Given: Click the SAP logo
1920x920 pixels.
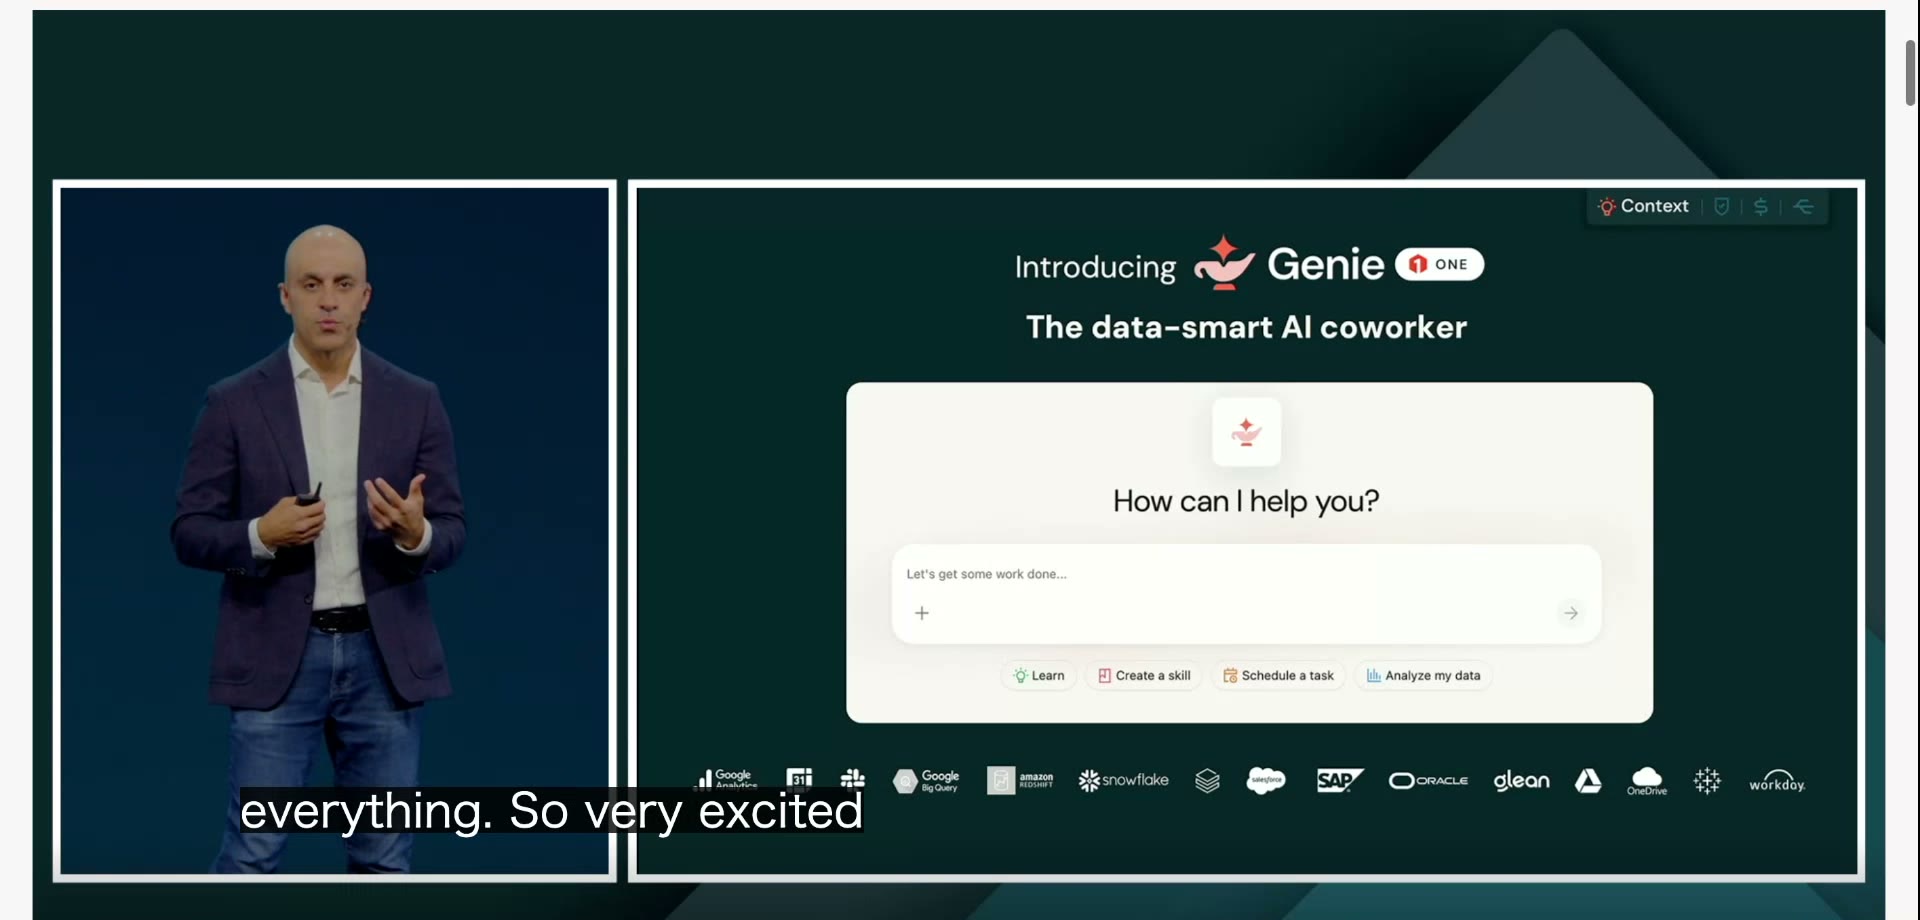Looking at the screenshot, I should (1340, 780).
